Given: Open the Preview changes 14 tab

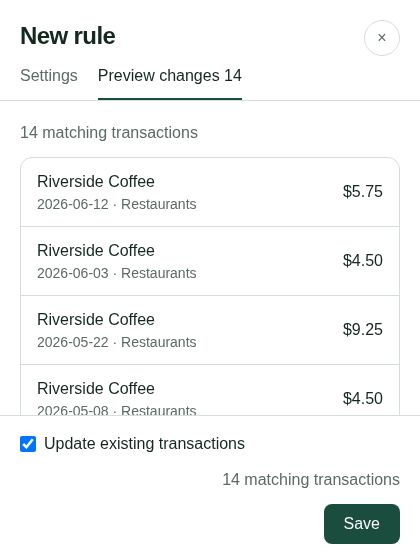Looking at the screenshot, I should pos(170,76).
